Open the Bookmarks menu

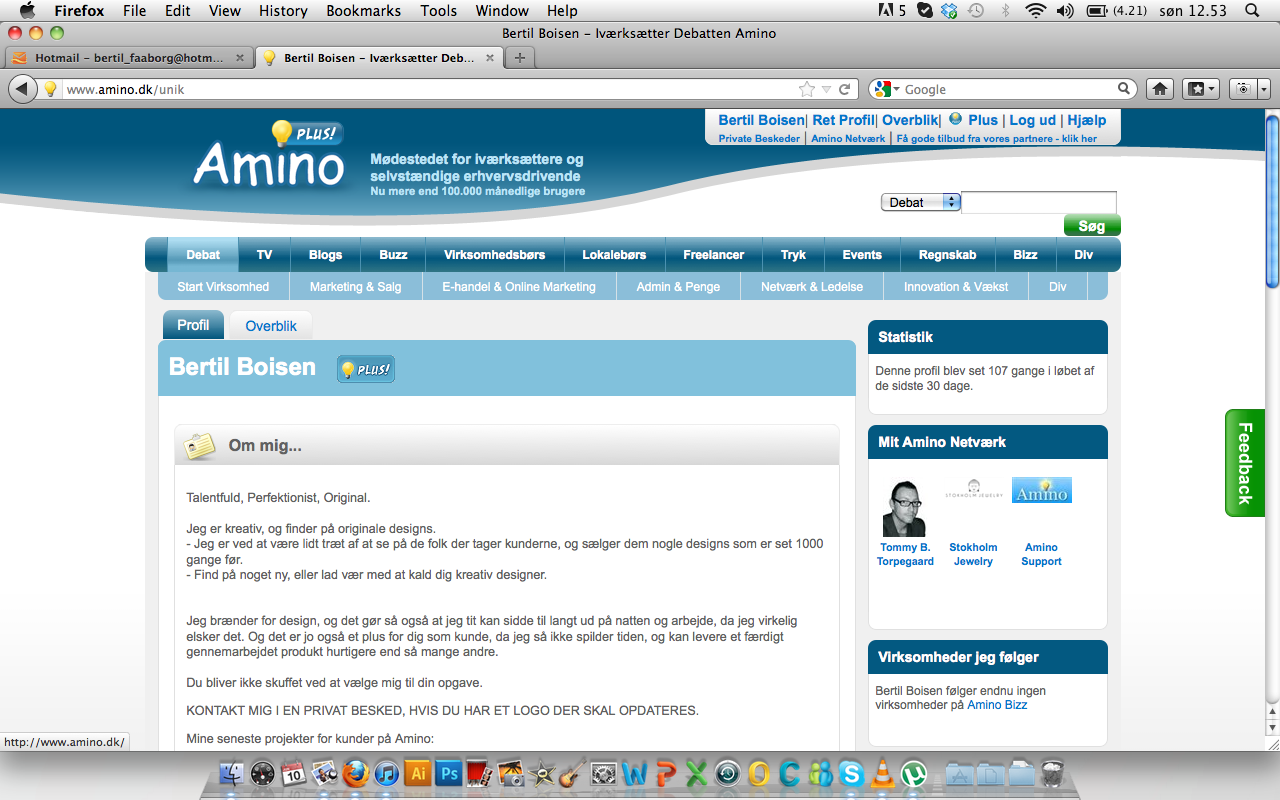tap(363, 11)
